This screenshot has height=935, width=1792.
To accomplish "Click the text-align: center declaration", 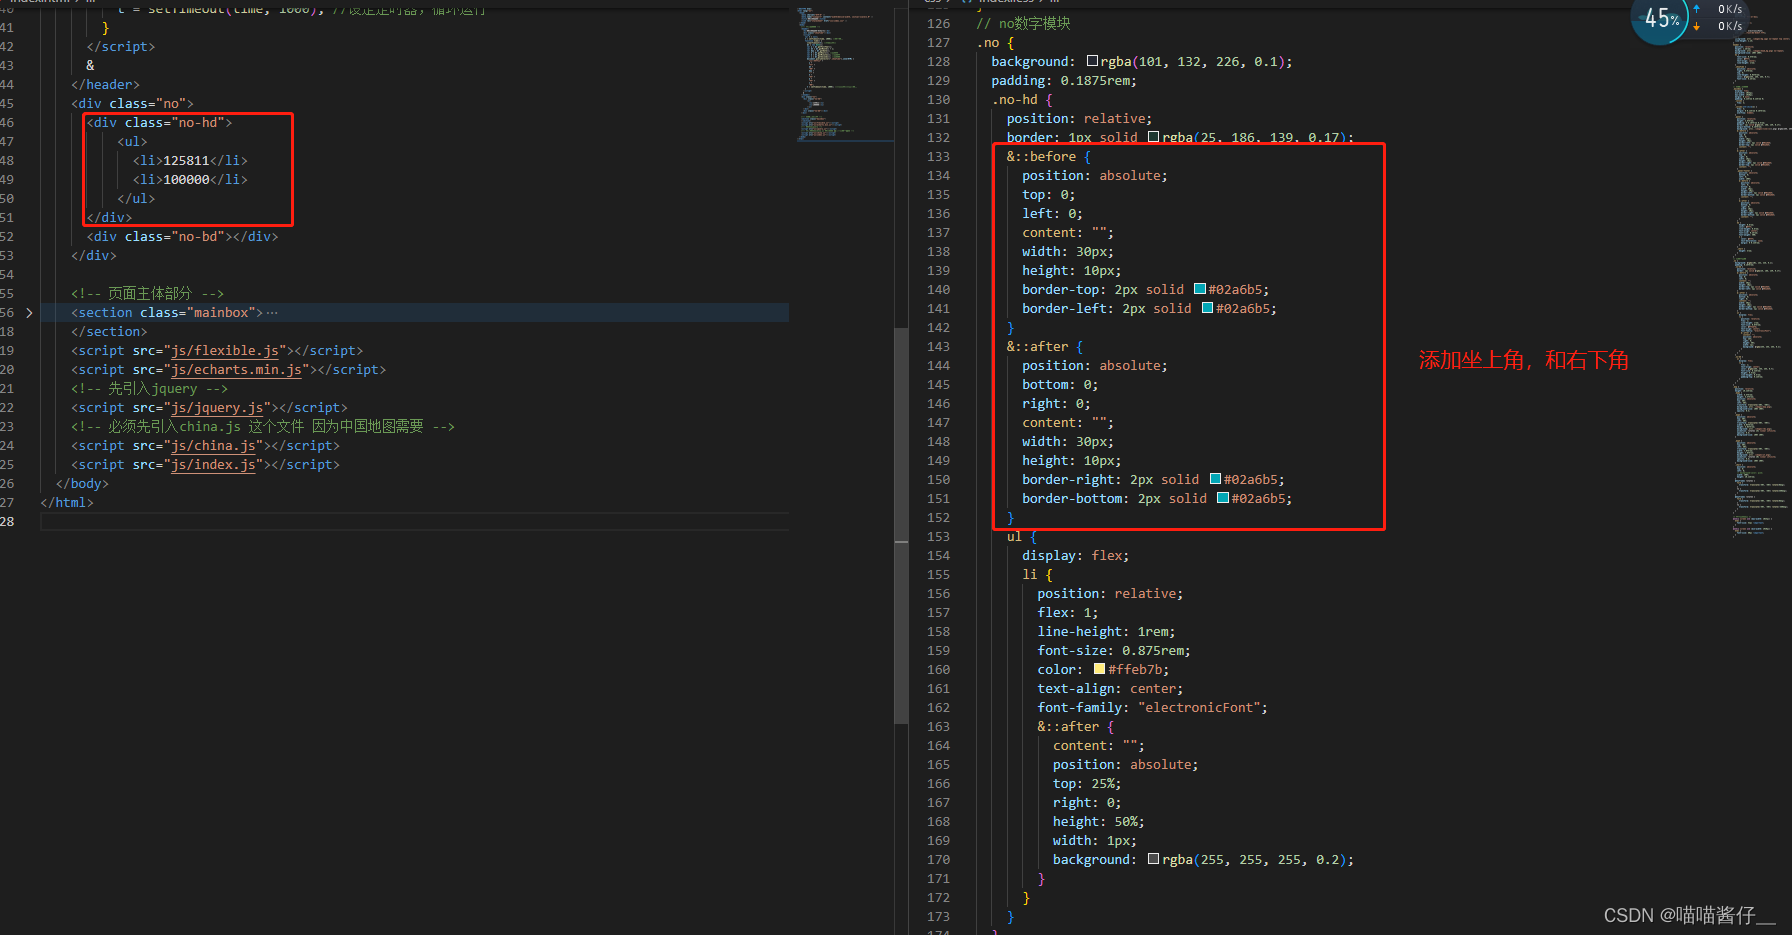I will 1110,688.
